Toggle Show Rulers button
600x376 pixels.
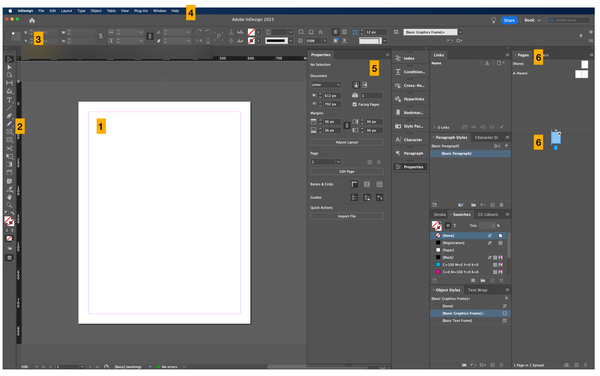click(x=354, y=184)
